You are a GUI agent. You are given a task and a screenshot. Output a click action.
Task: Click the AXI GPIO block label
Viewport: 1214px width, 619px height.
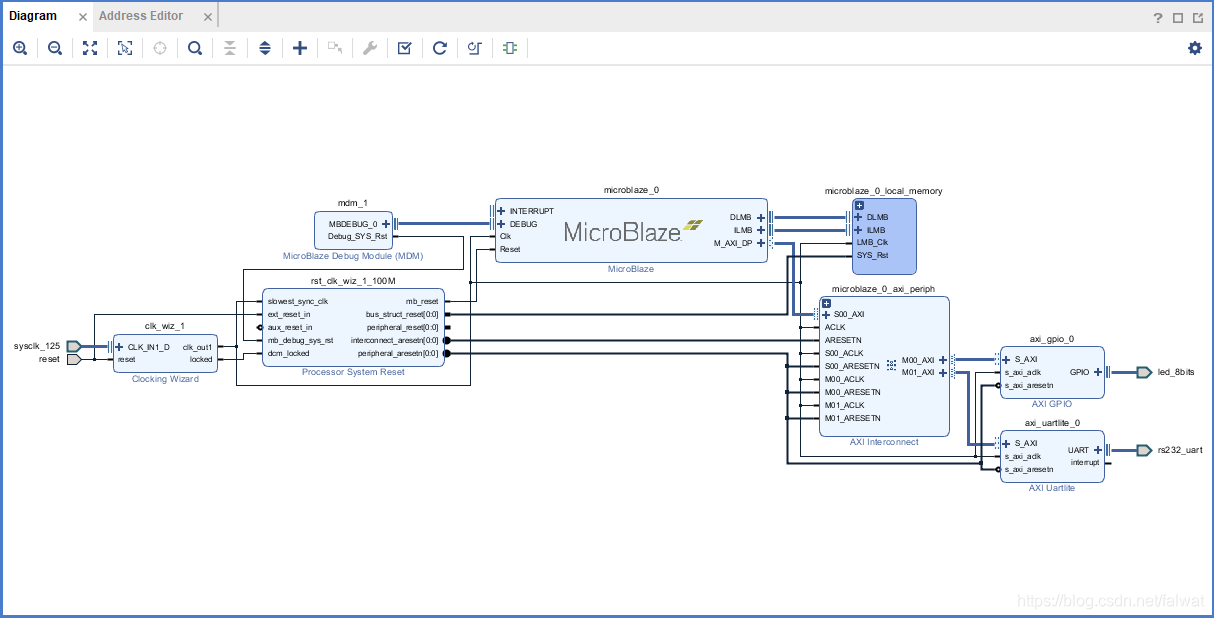(1052, 404)
